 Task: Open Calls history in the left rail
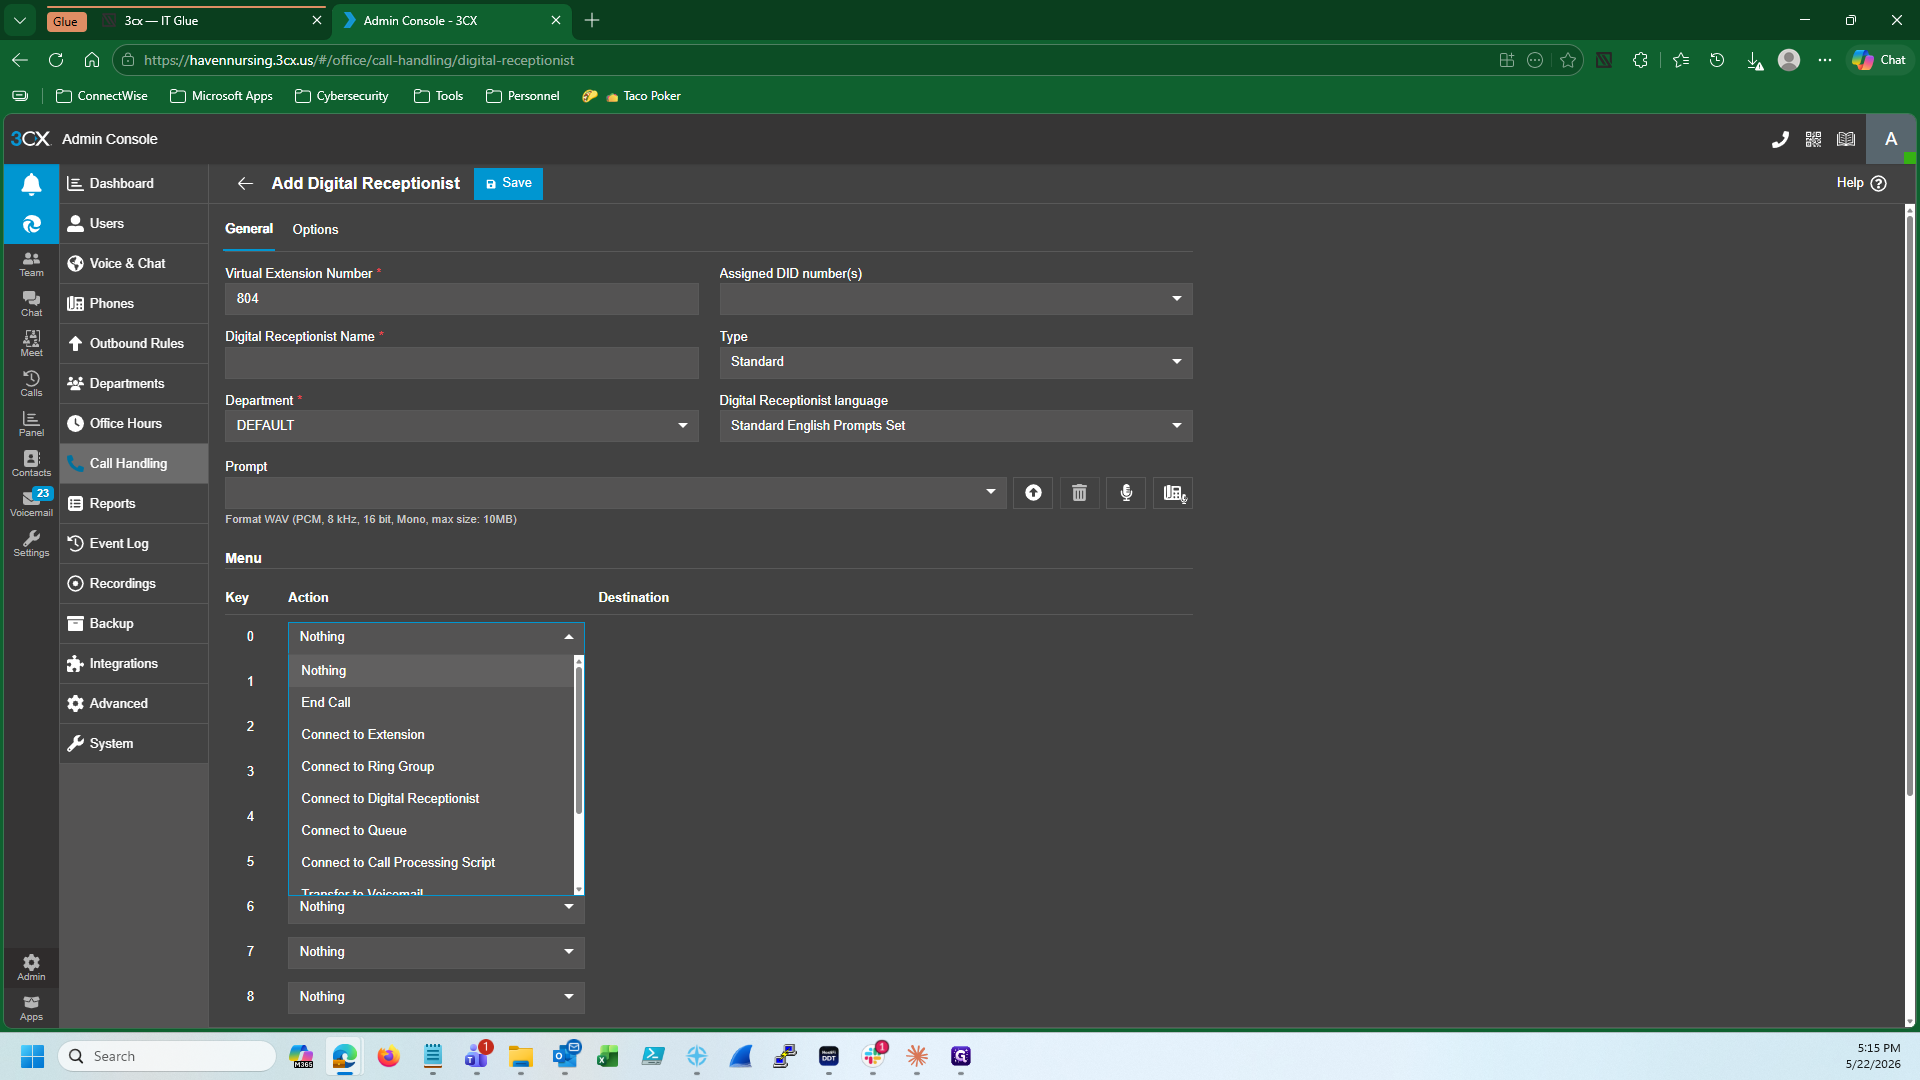pos(31,384)
